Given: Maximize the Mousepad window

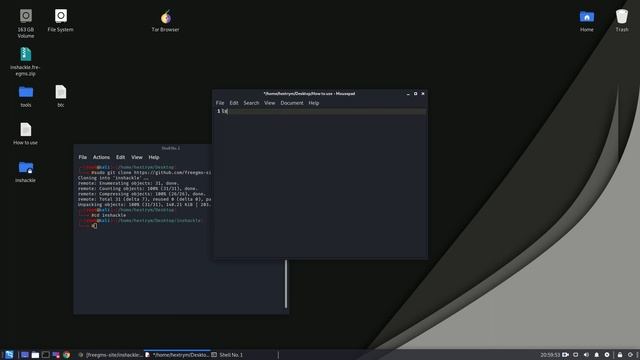Looking at the screenshot, I should click(415, 93).
